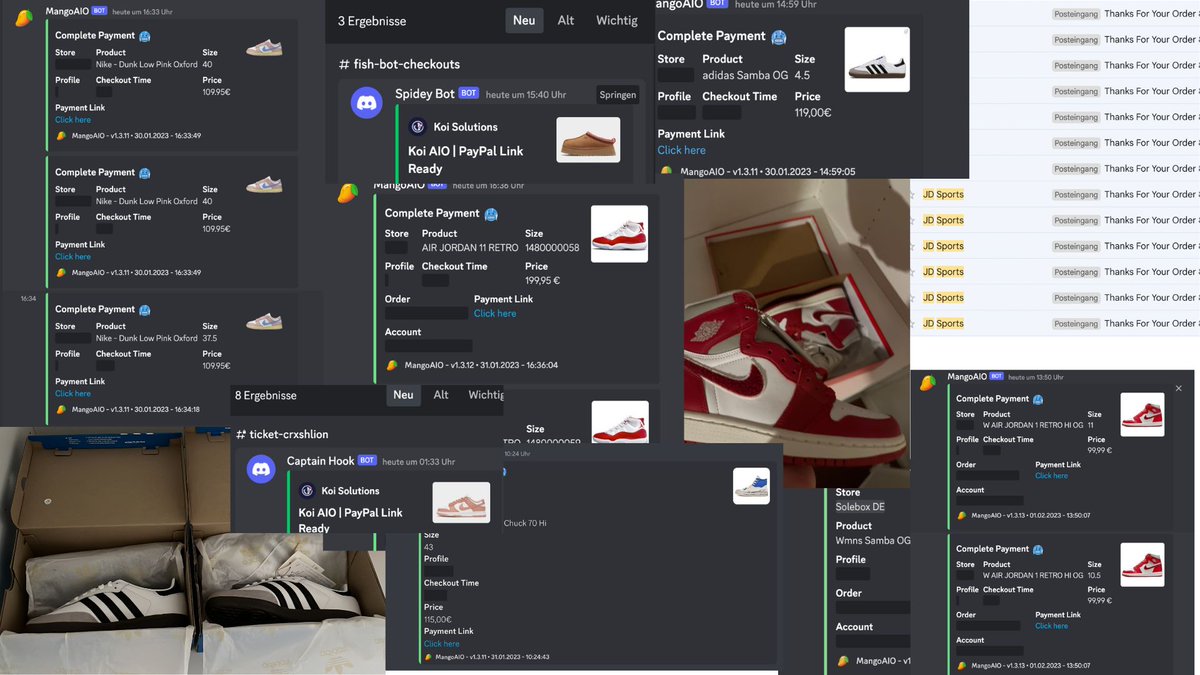
Task: Click MangoAIO username at 13:50 Uhr message
Action: (x=966, y=376)
